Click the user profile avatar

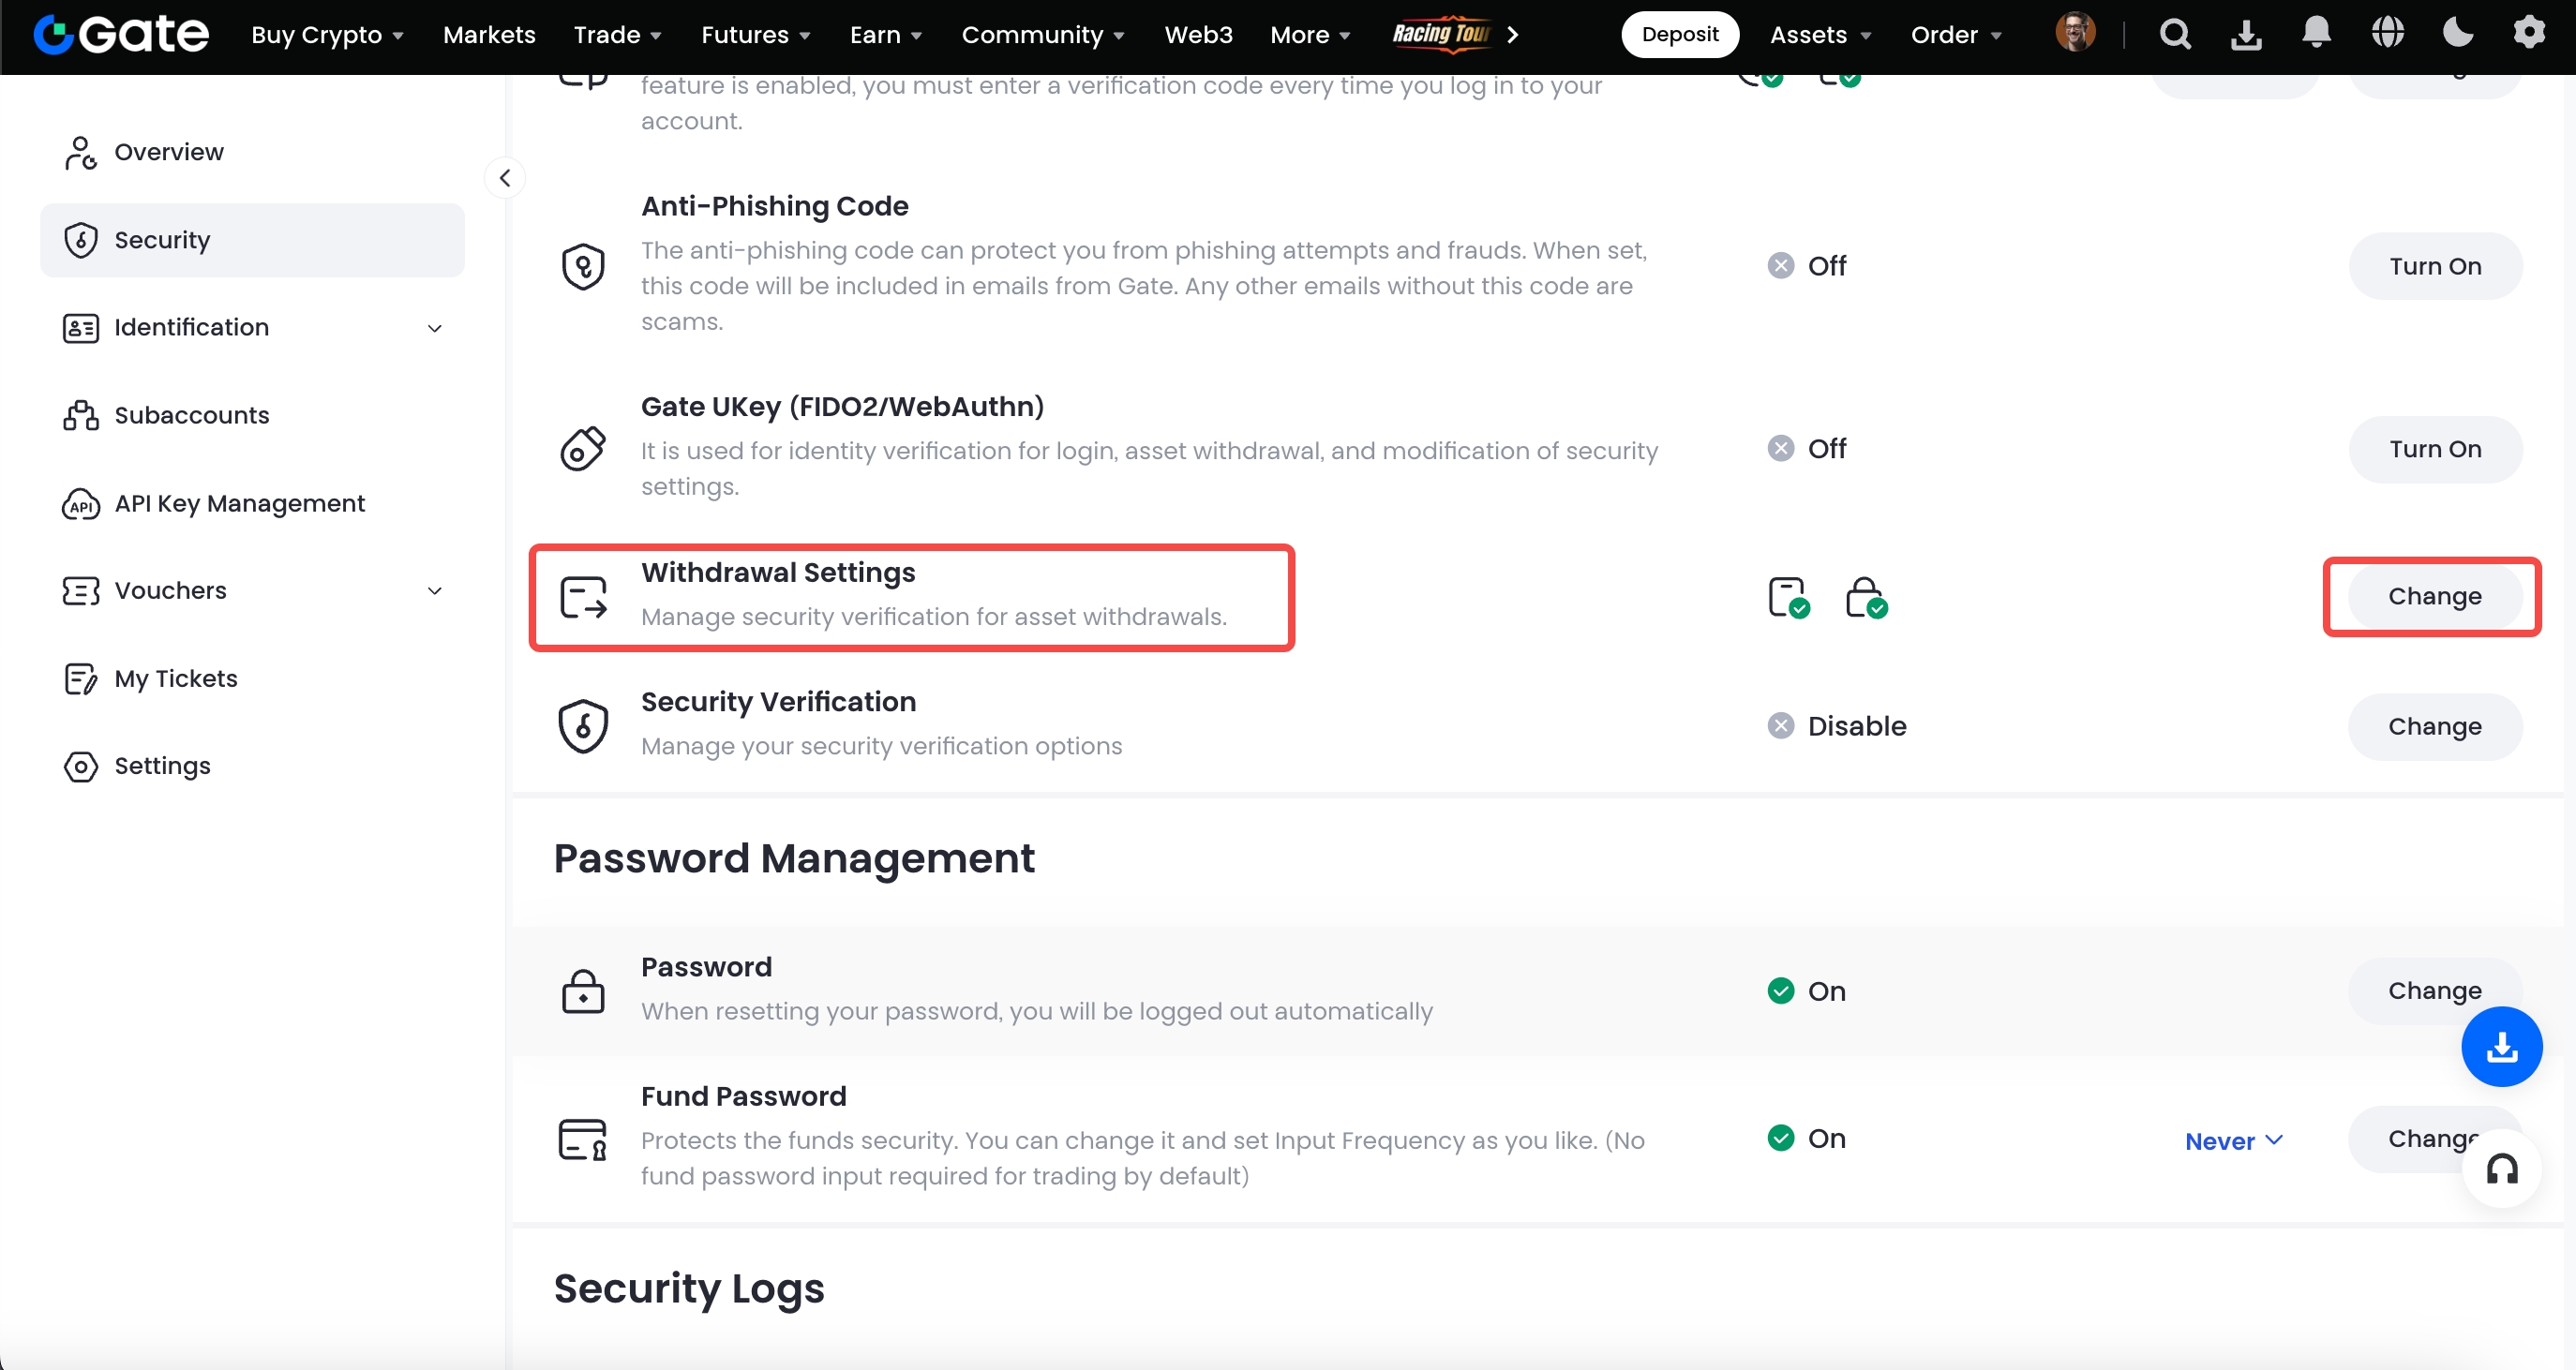click(2075, 34)
